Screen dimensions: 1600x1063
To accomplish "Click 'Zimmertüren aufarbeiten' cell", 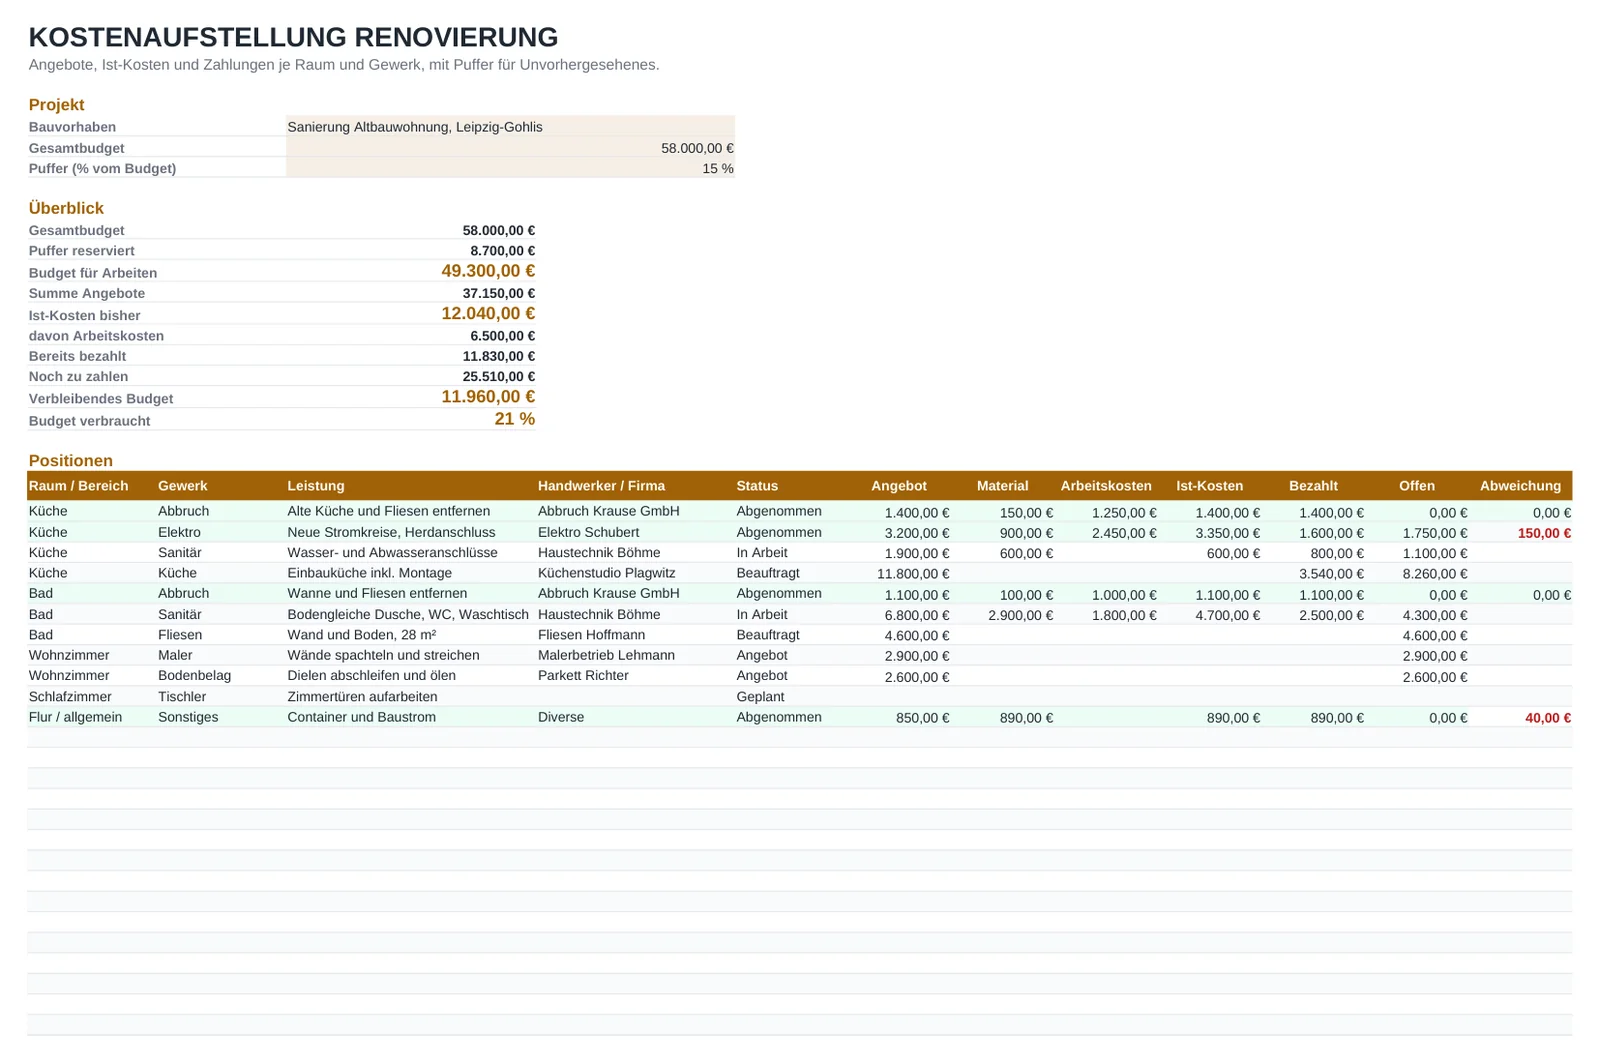I will 362,696.
